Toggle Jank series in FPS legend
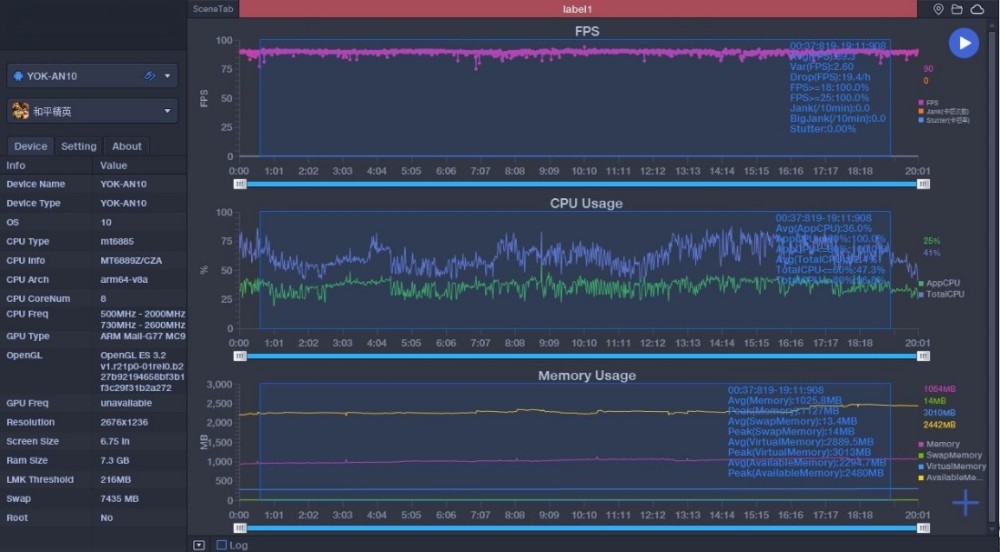This screenshot has height=552, width=1000. pyautogui.click(x=943, y=112)
